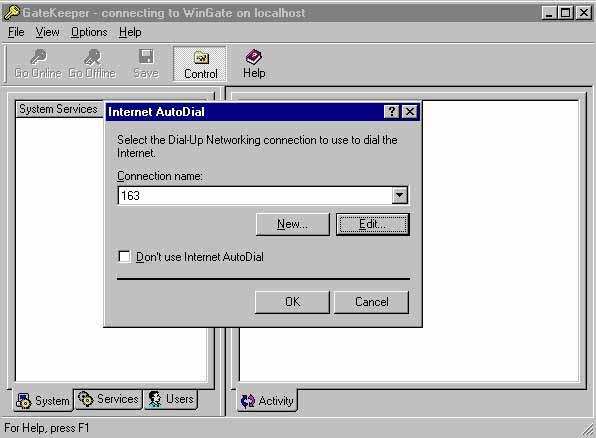596x438 pixels.
Task: Click the Save floppy disk icon
Action: (146, 57)
